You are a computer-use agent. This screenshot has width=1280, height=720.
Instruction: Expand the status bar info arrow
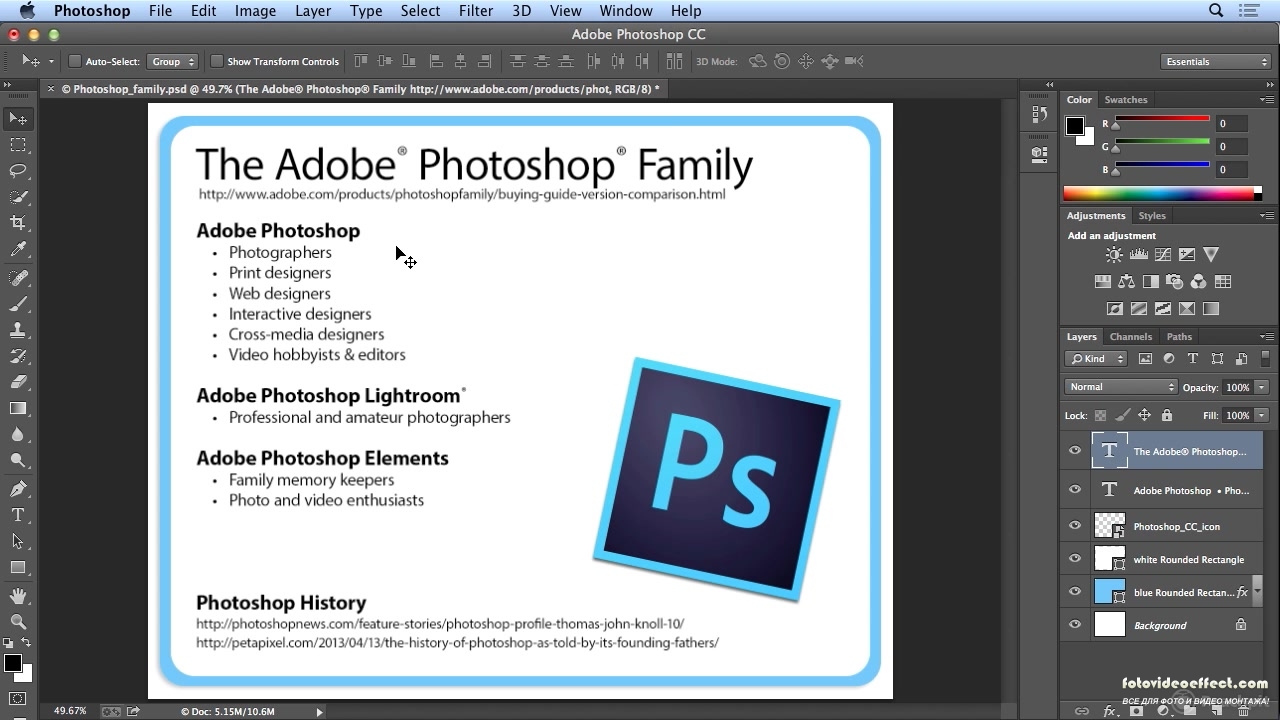[320, 712]
